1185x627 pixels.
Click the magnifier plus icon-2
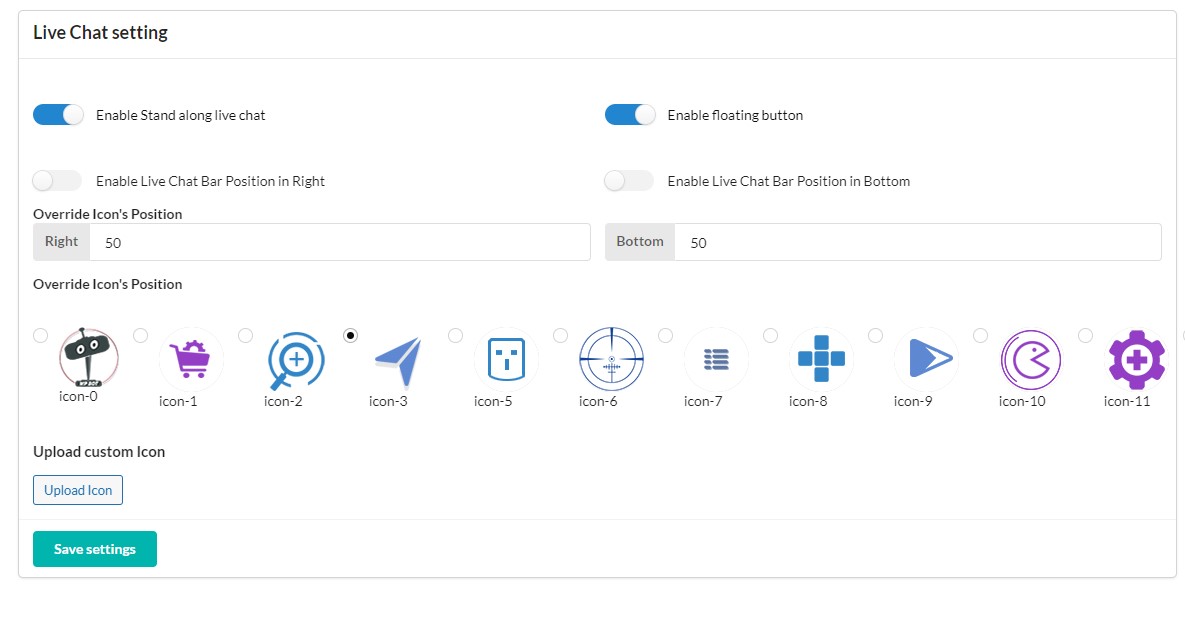[x=296, y=360]
